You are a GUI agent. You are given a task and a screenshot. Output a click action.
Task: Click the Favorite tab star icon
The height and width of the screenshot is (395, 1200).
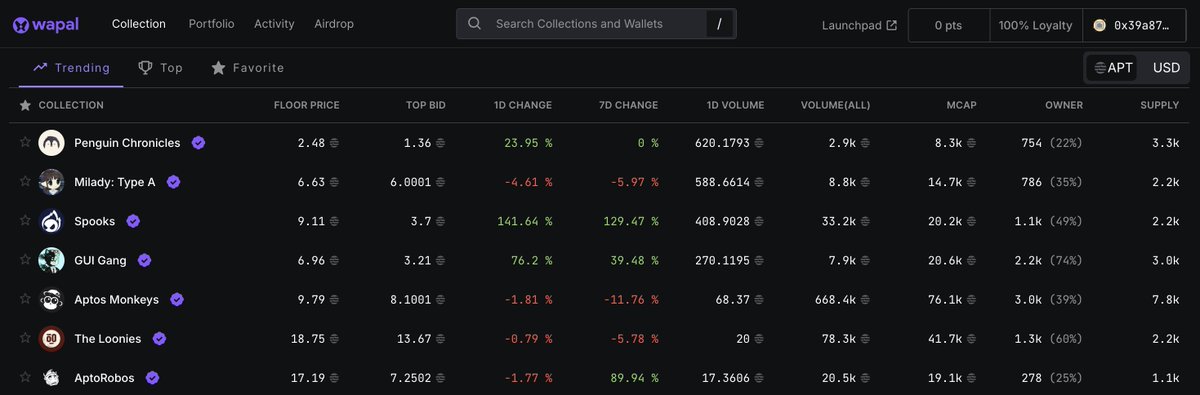[218, 68]
